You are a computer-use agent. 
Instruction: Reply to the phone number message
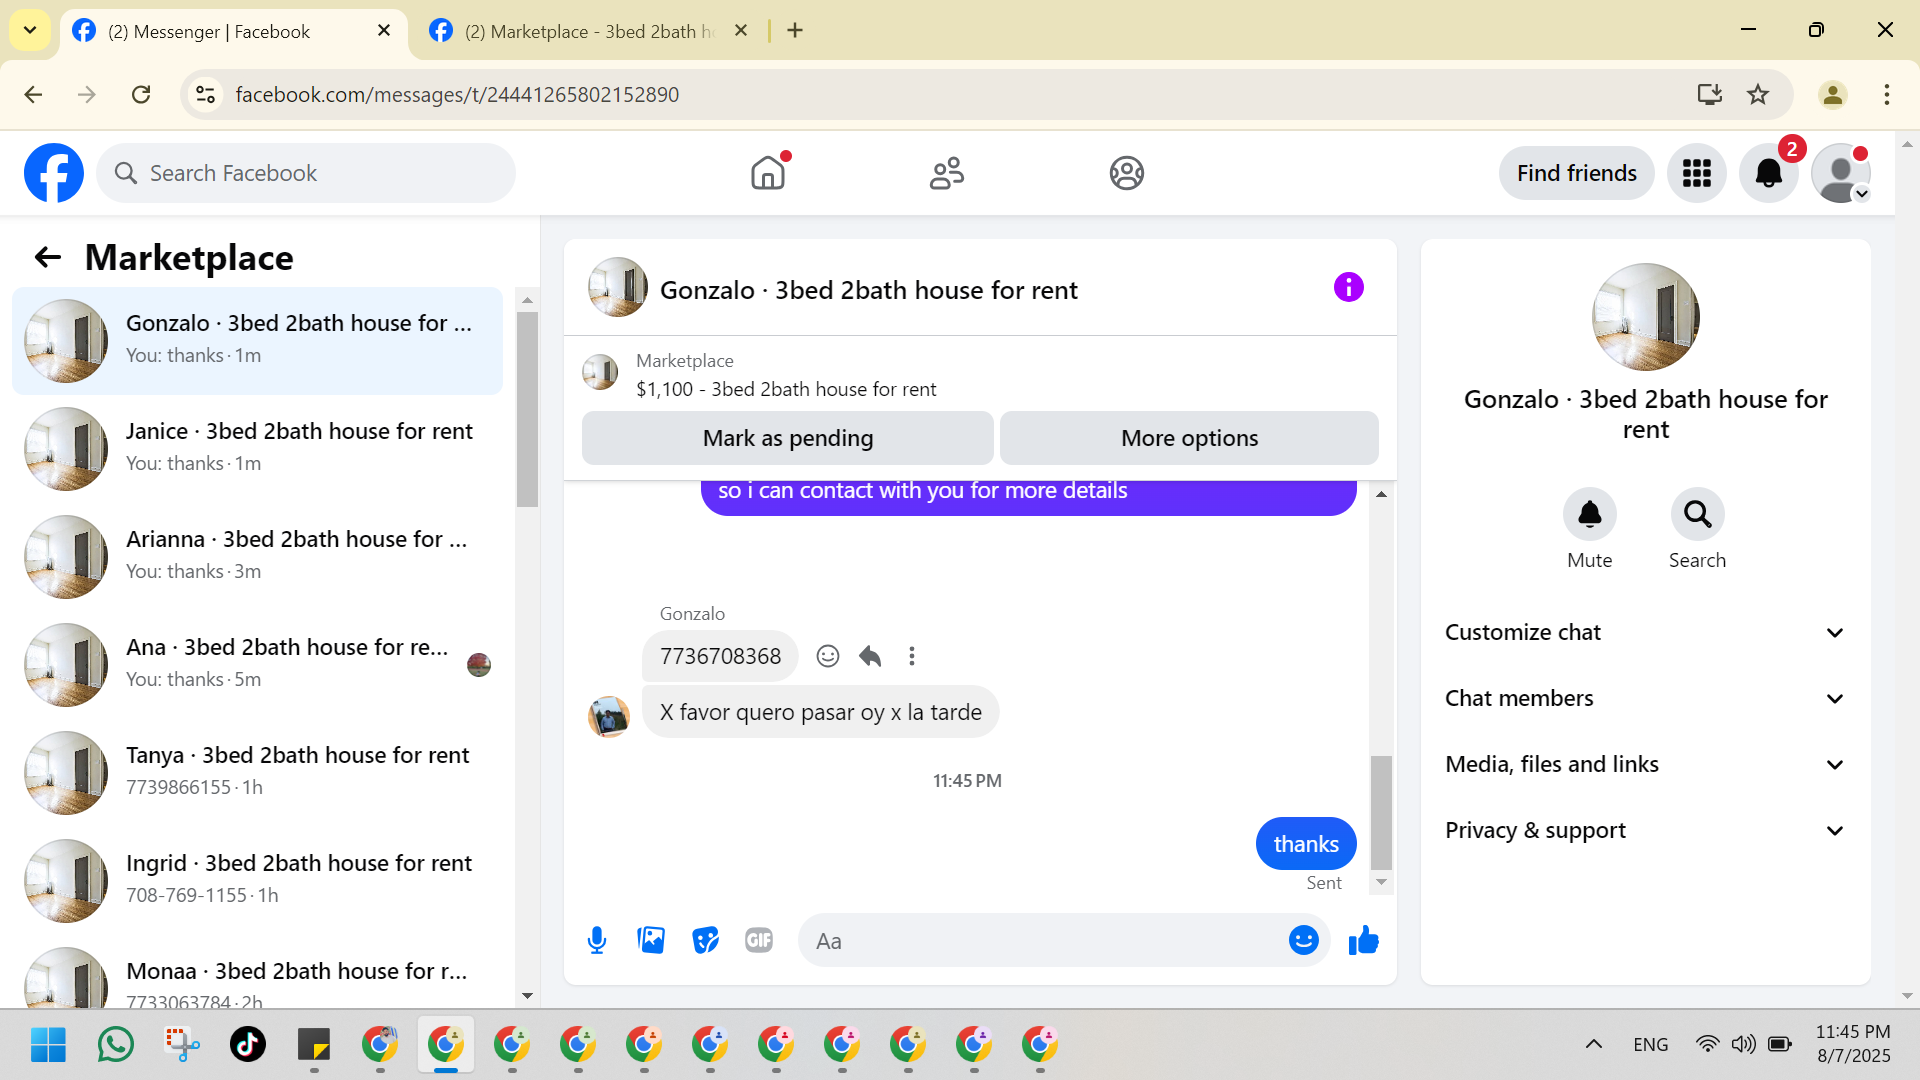pos(870,656)
